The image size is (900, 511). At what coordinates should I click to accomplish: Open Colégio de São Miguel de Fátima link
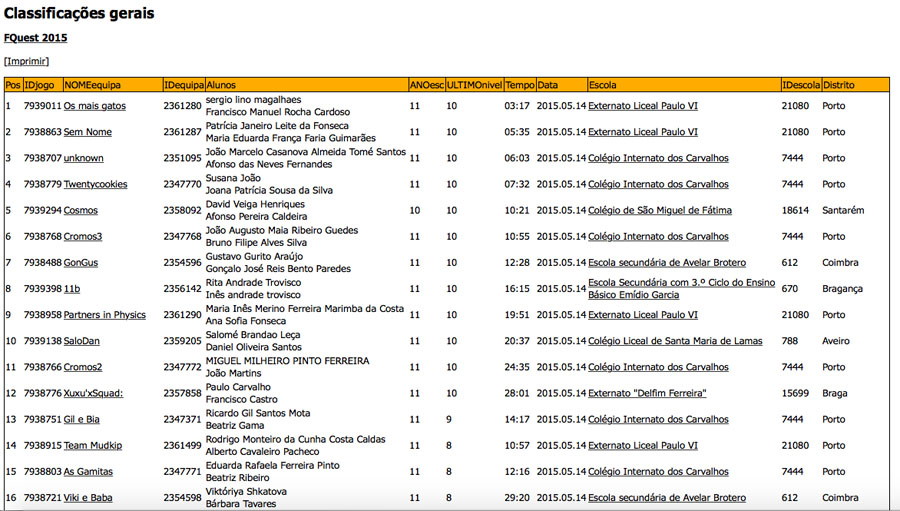(x=660, y=210)
